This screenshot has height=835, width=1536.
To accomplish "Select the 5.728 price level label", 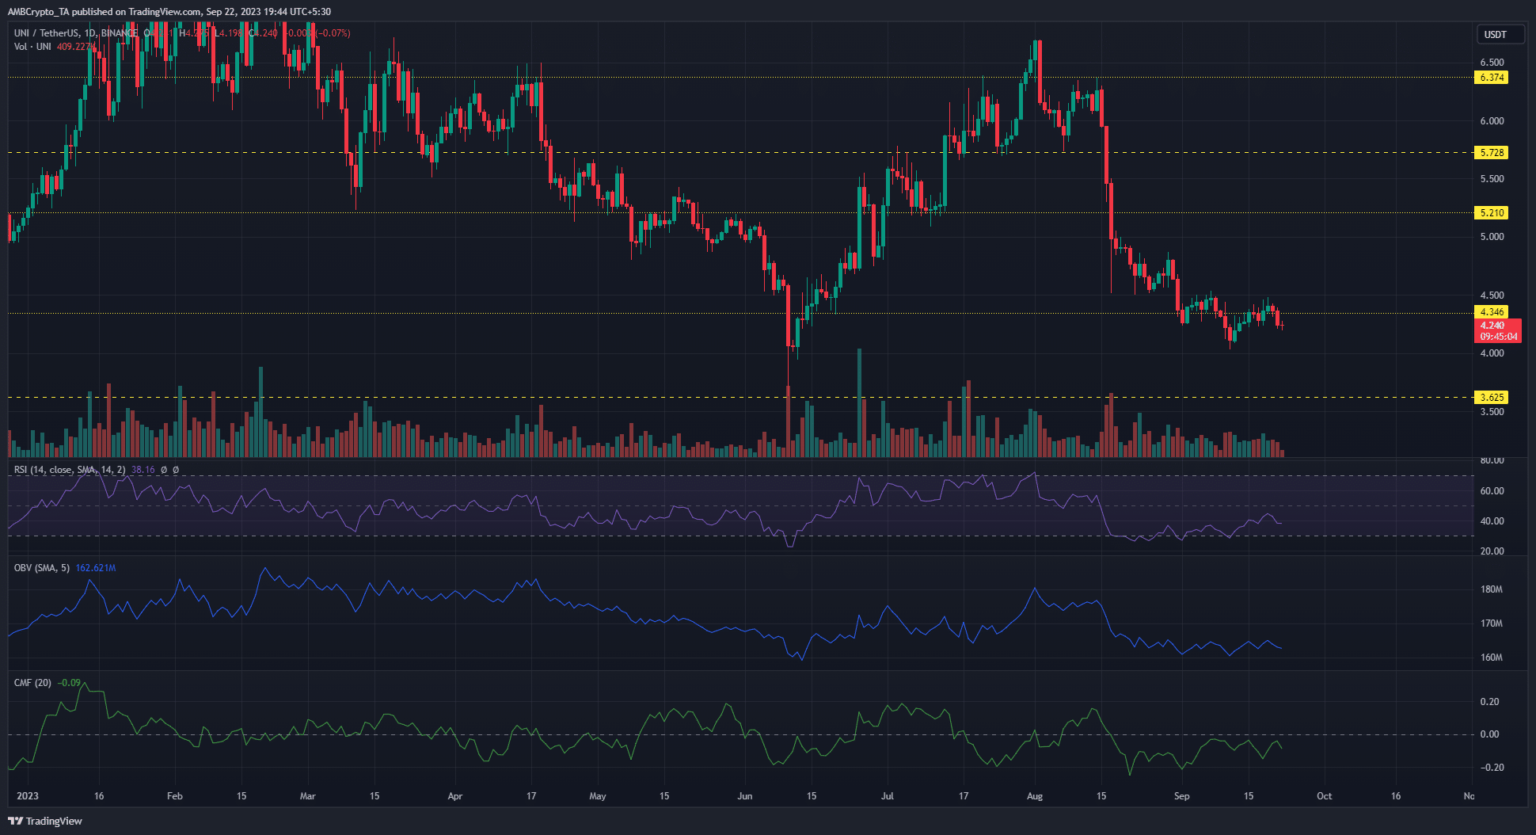I will click(x=1491, y=153).
